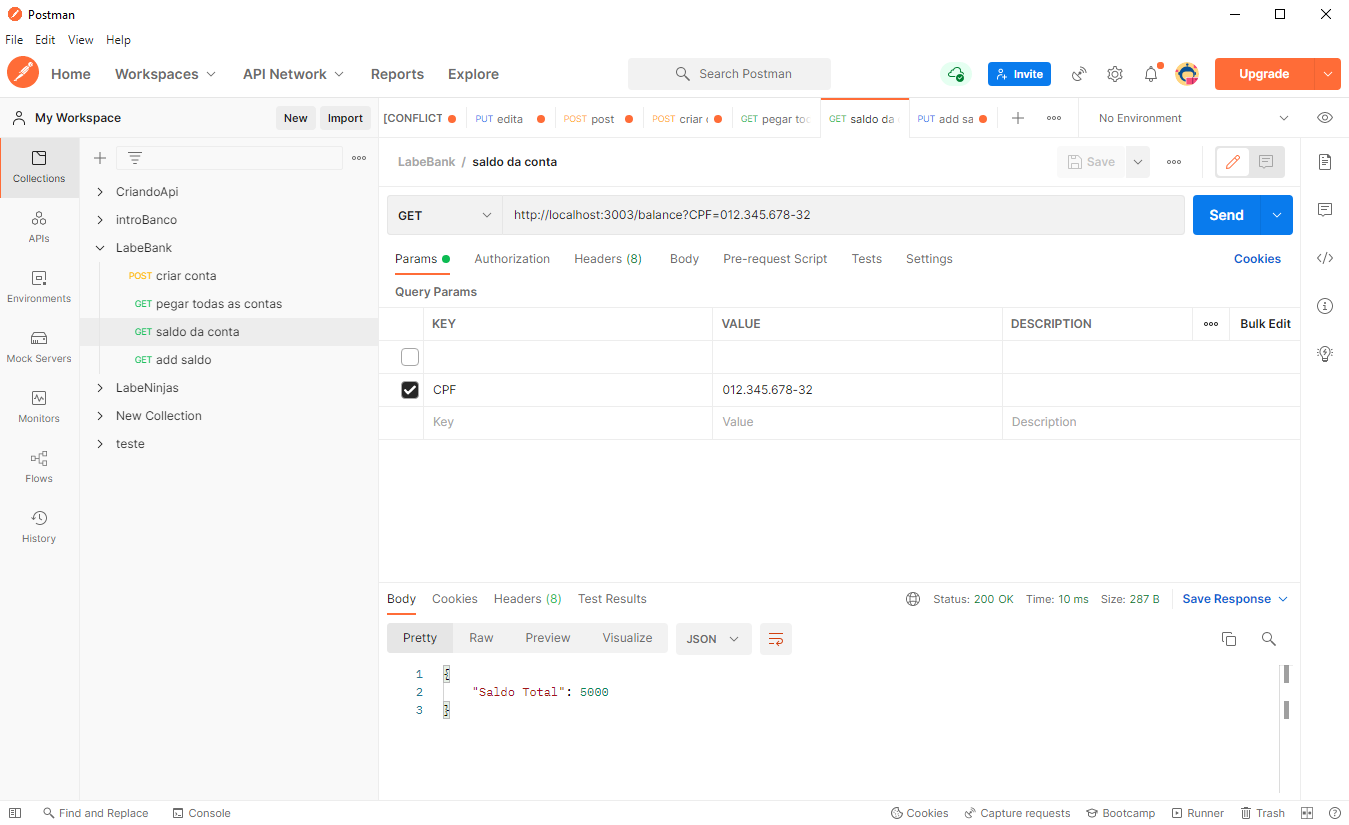Open the History panel
Viewport: 1349px width, 825px height.
(x=38, y=527)
